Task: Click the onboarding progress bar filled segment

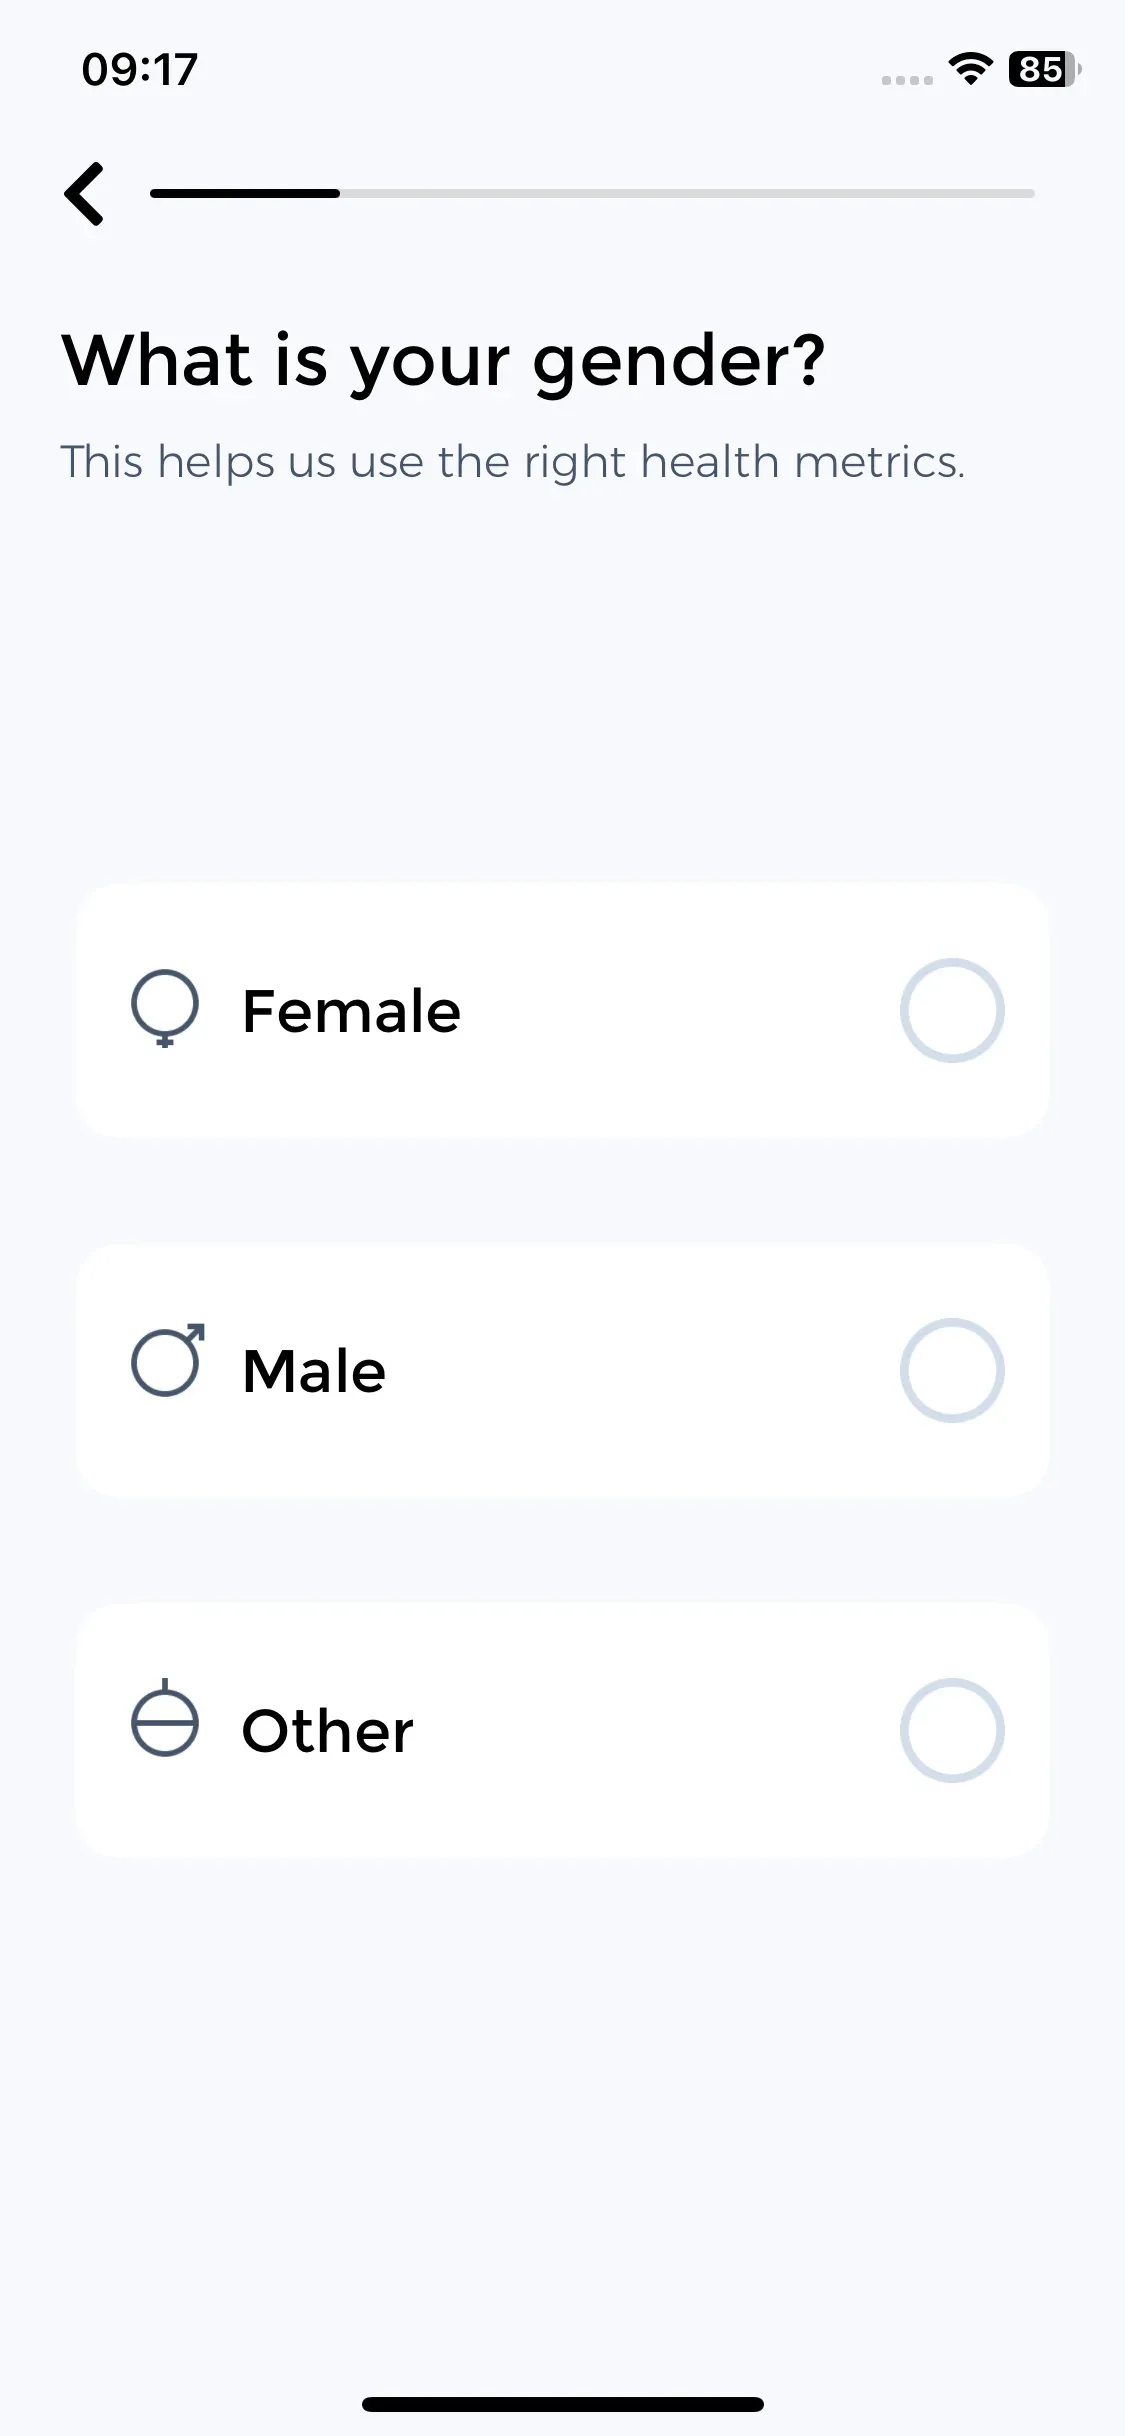Action: [245, 193]
